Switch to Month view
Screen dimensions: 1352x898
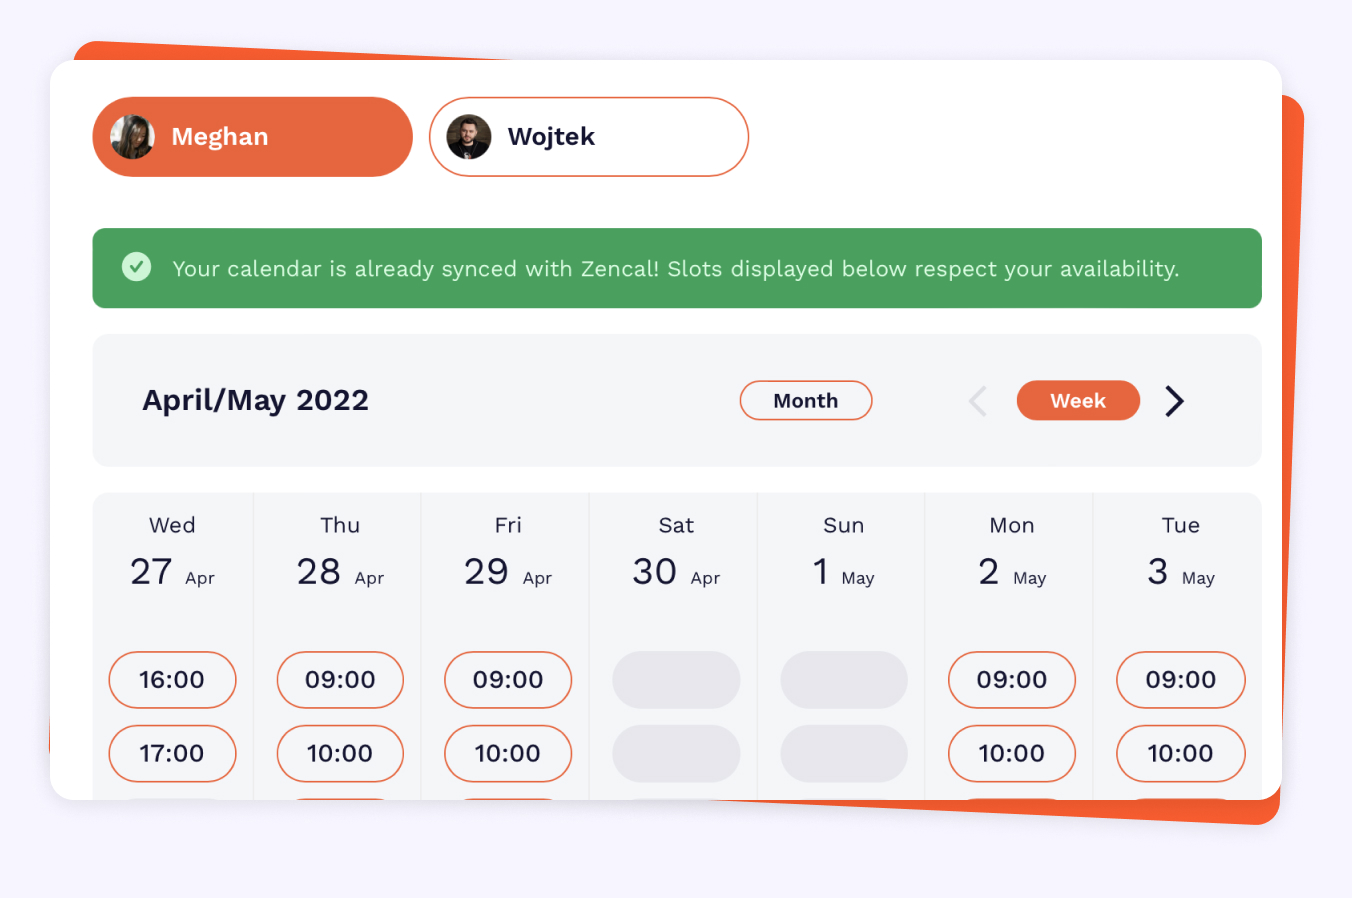click(x=805, y=401)
